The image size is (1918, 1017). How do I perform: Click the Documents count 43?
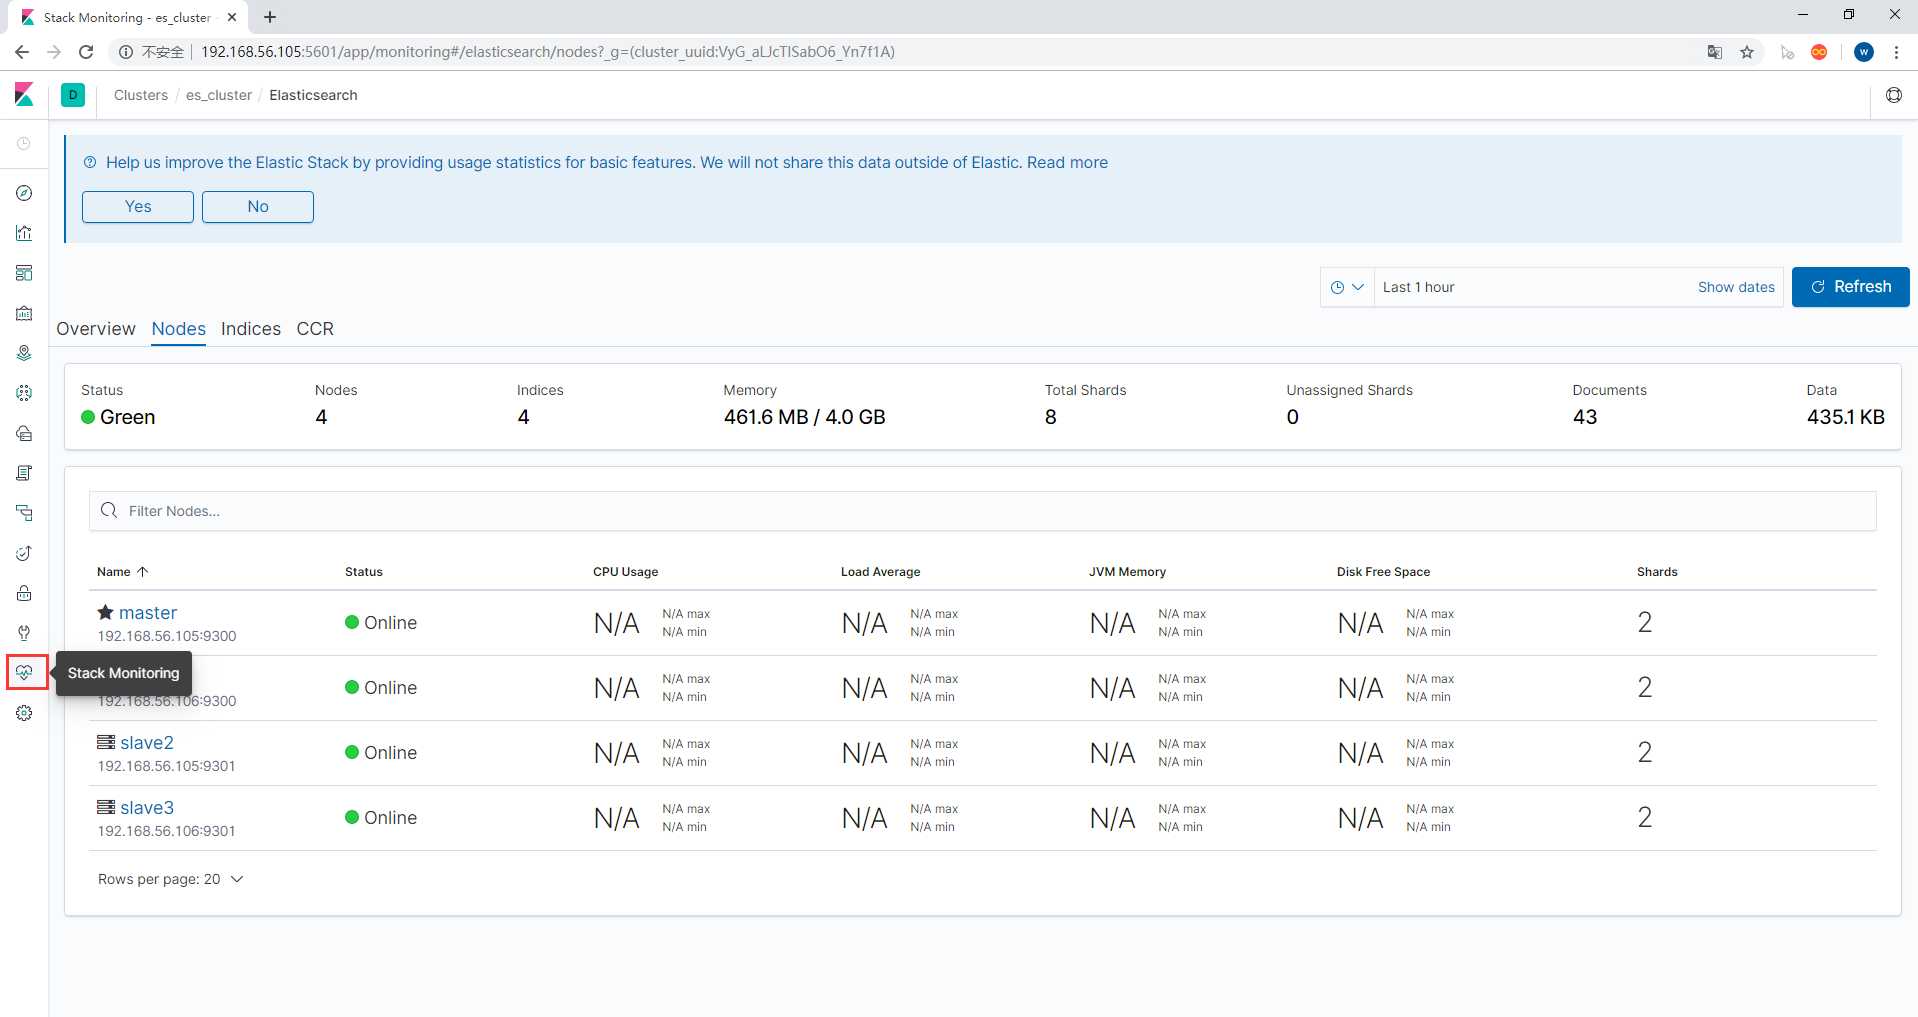(x=1584, y=417)
